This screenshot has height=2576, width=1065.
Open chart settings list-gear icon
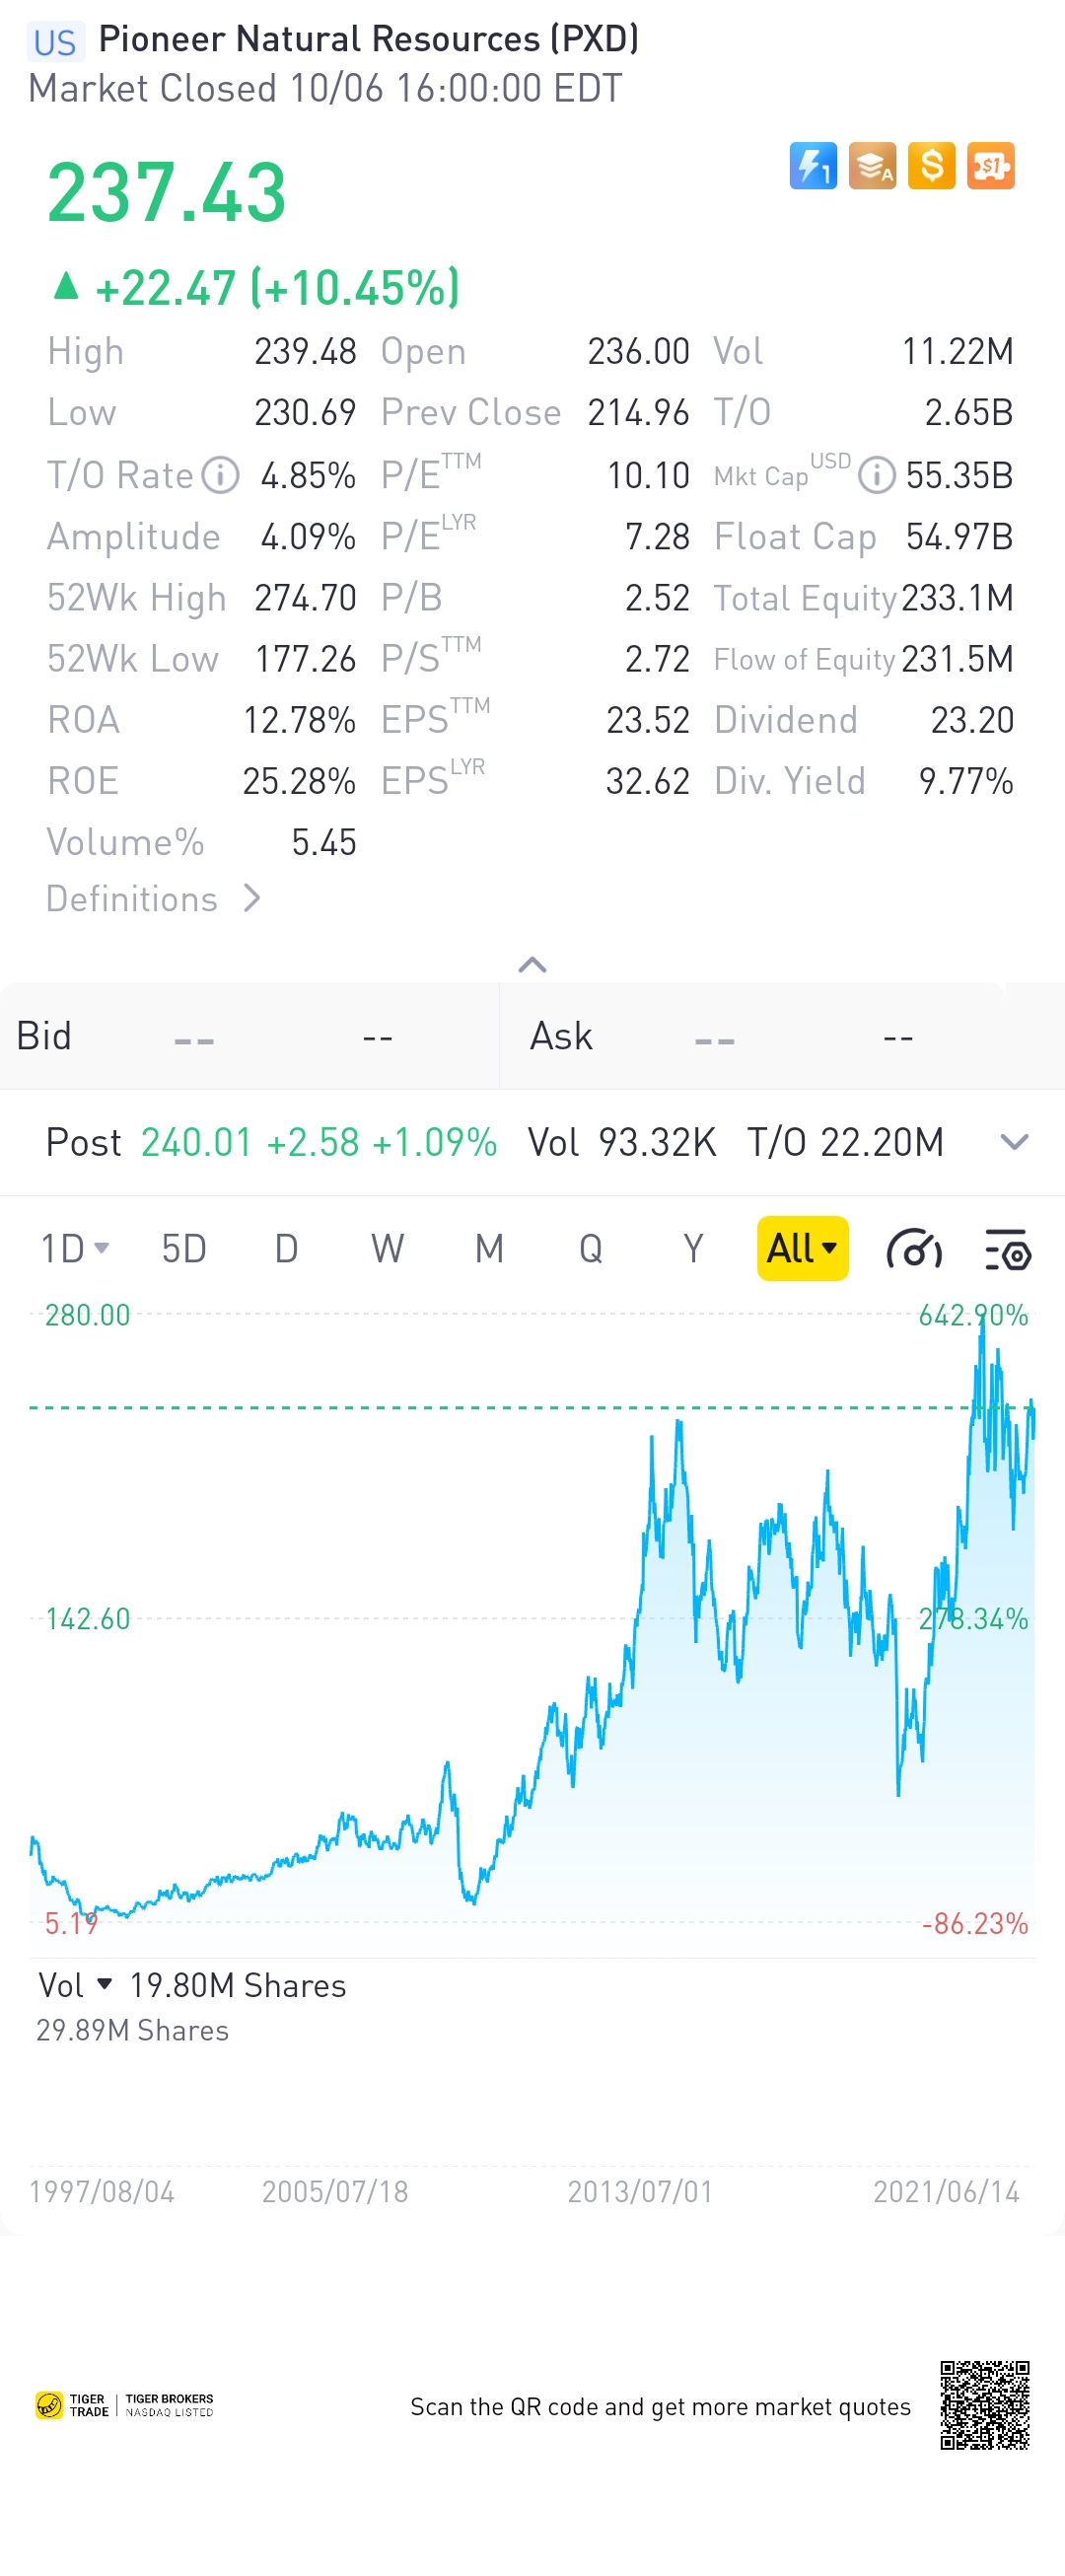pos(1007,1249)
